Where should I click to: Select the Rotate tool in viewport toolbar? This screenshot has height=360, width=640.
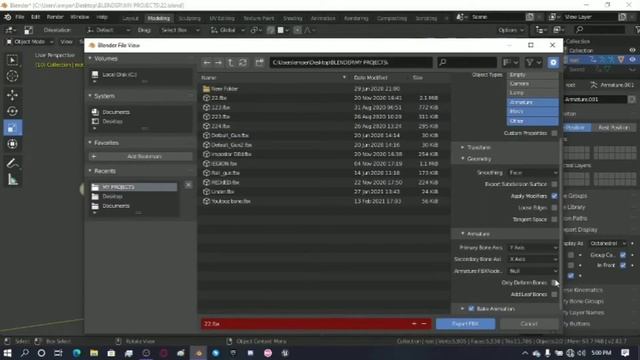pos(12,111)
